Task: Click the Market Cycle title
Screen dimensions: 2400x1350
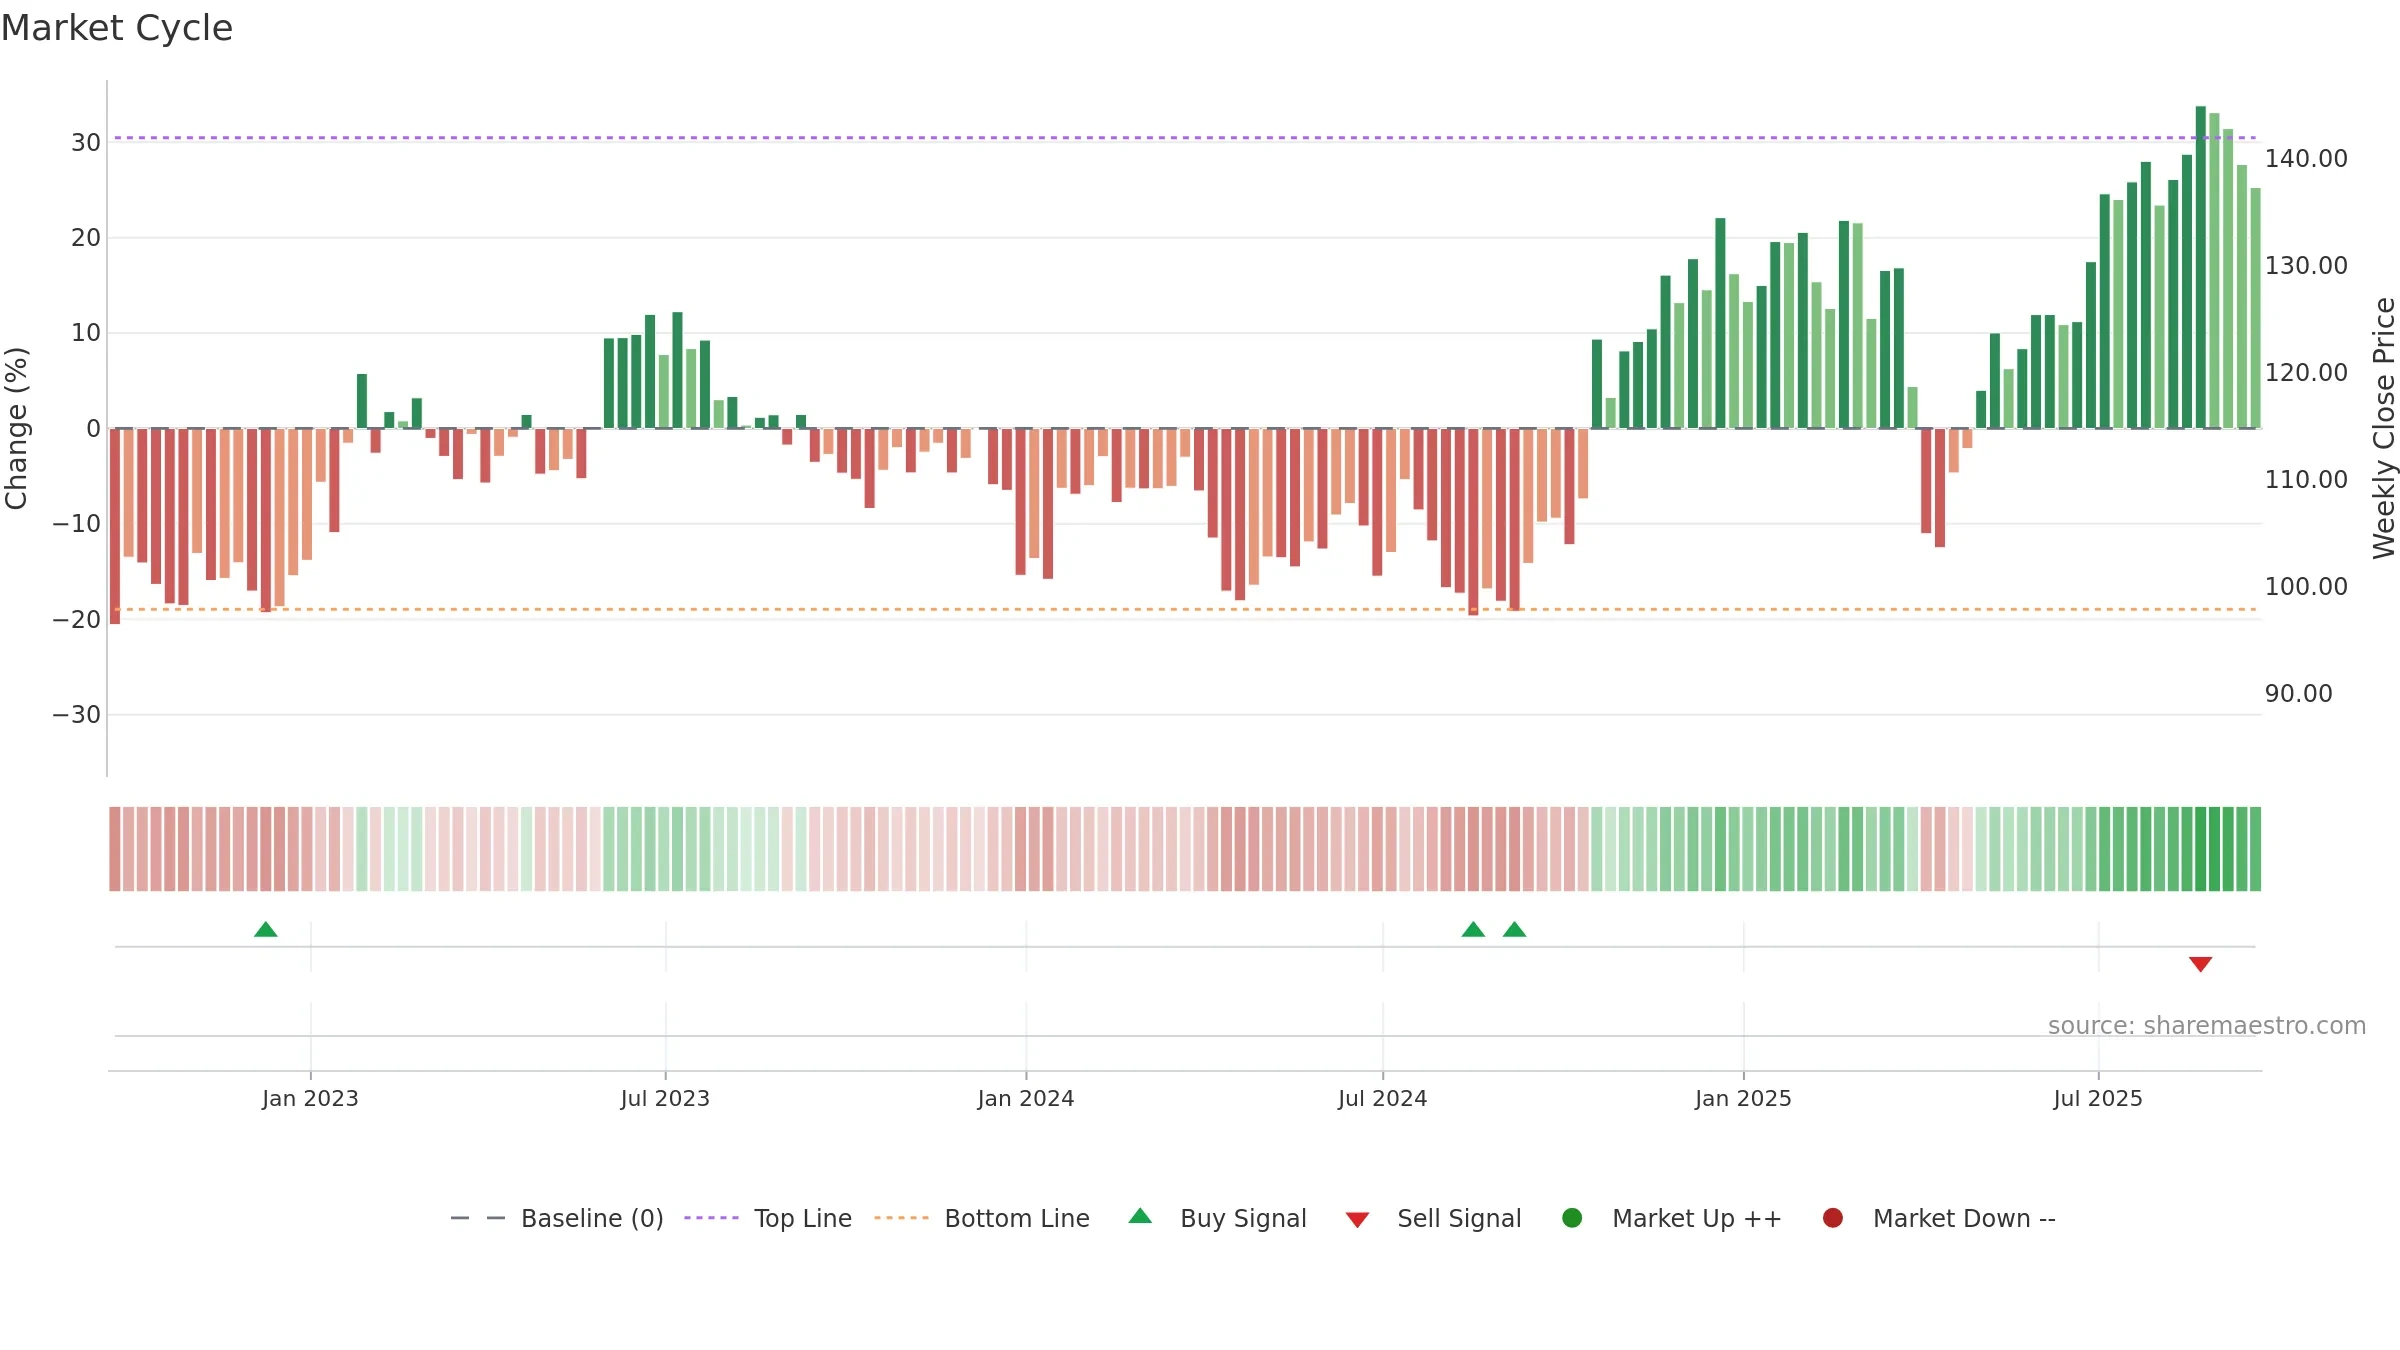Action: 117,28
